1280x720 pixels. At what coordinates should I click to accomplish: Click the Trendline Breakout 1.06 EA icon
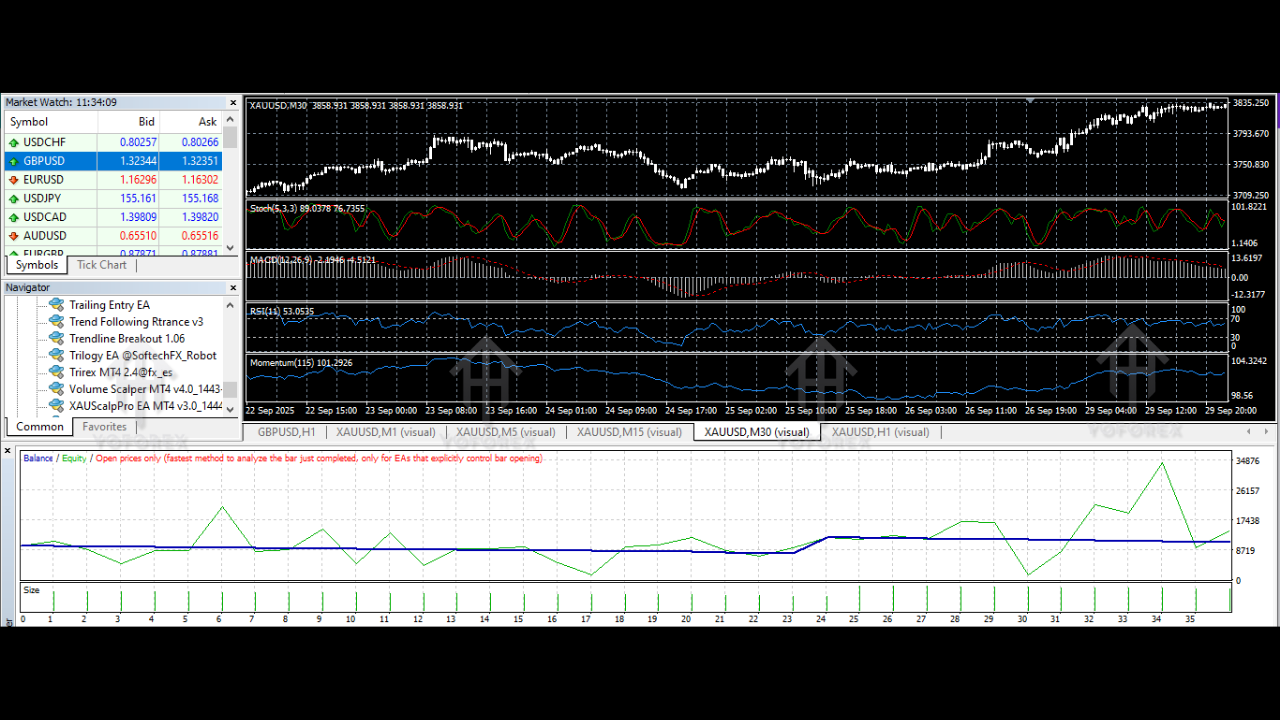(56, 338)
